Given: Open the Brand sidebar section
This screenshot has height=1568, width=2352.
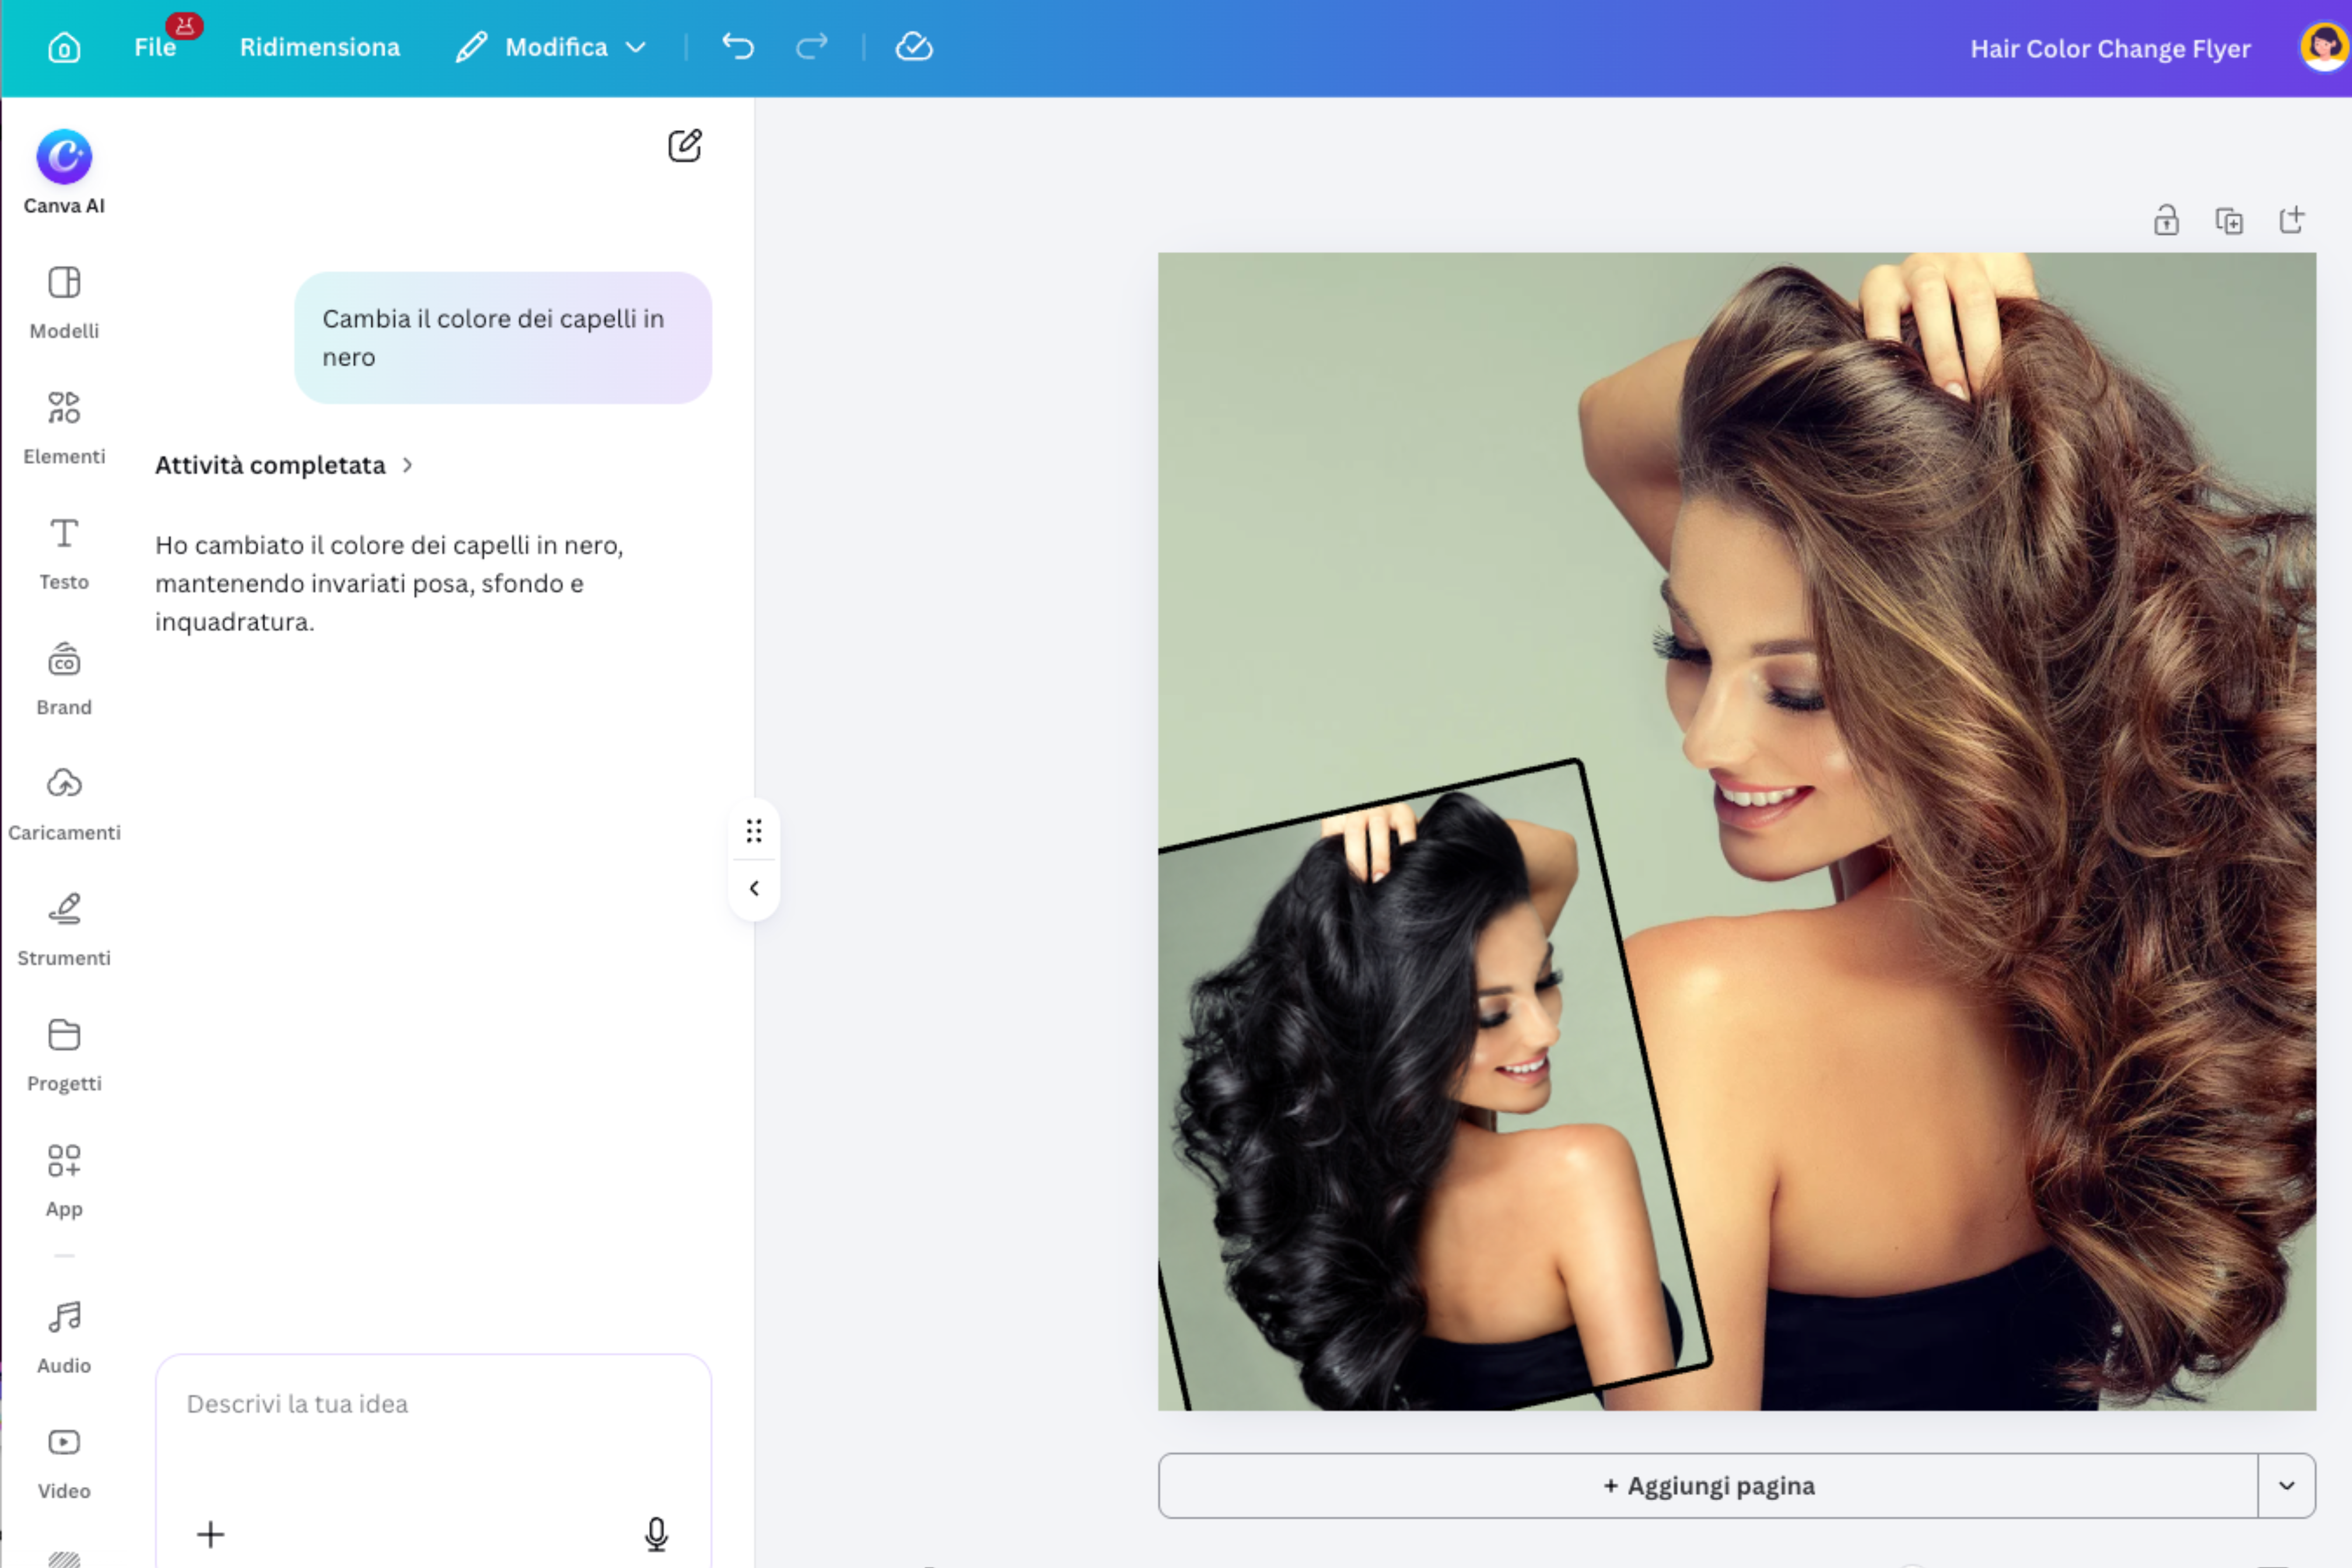Looking at the screenshot, I should tap(64, 679).
